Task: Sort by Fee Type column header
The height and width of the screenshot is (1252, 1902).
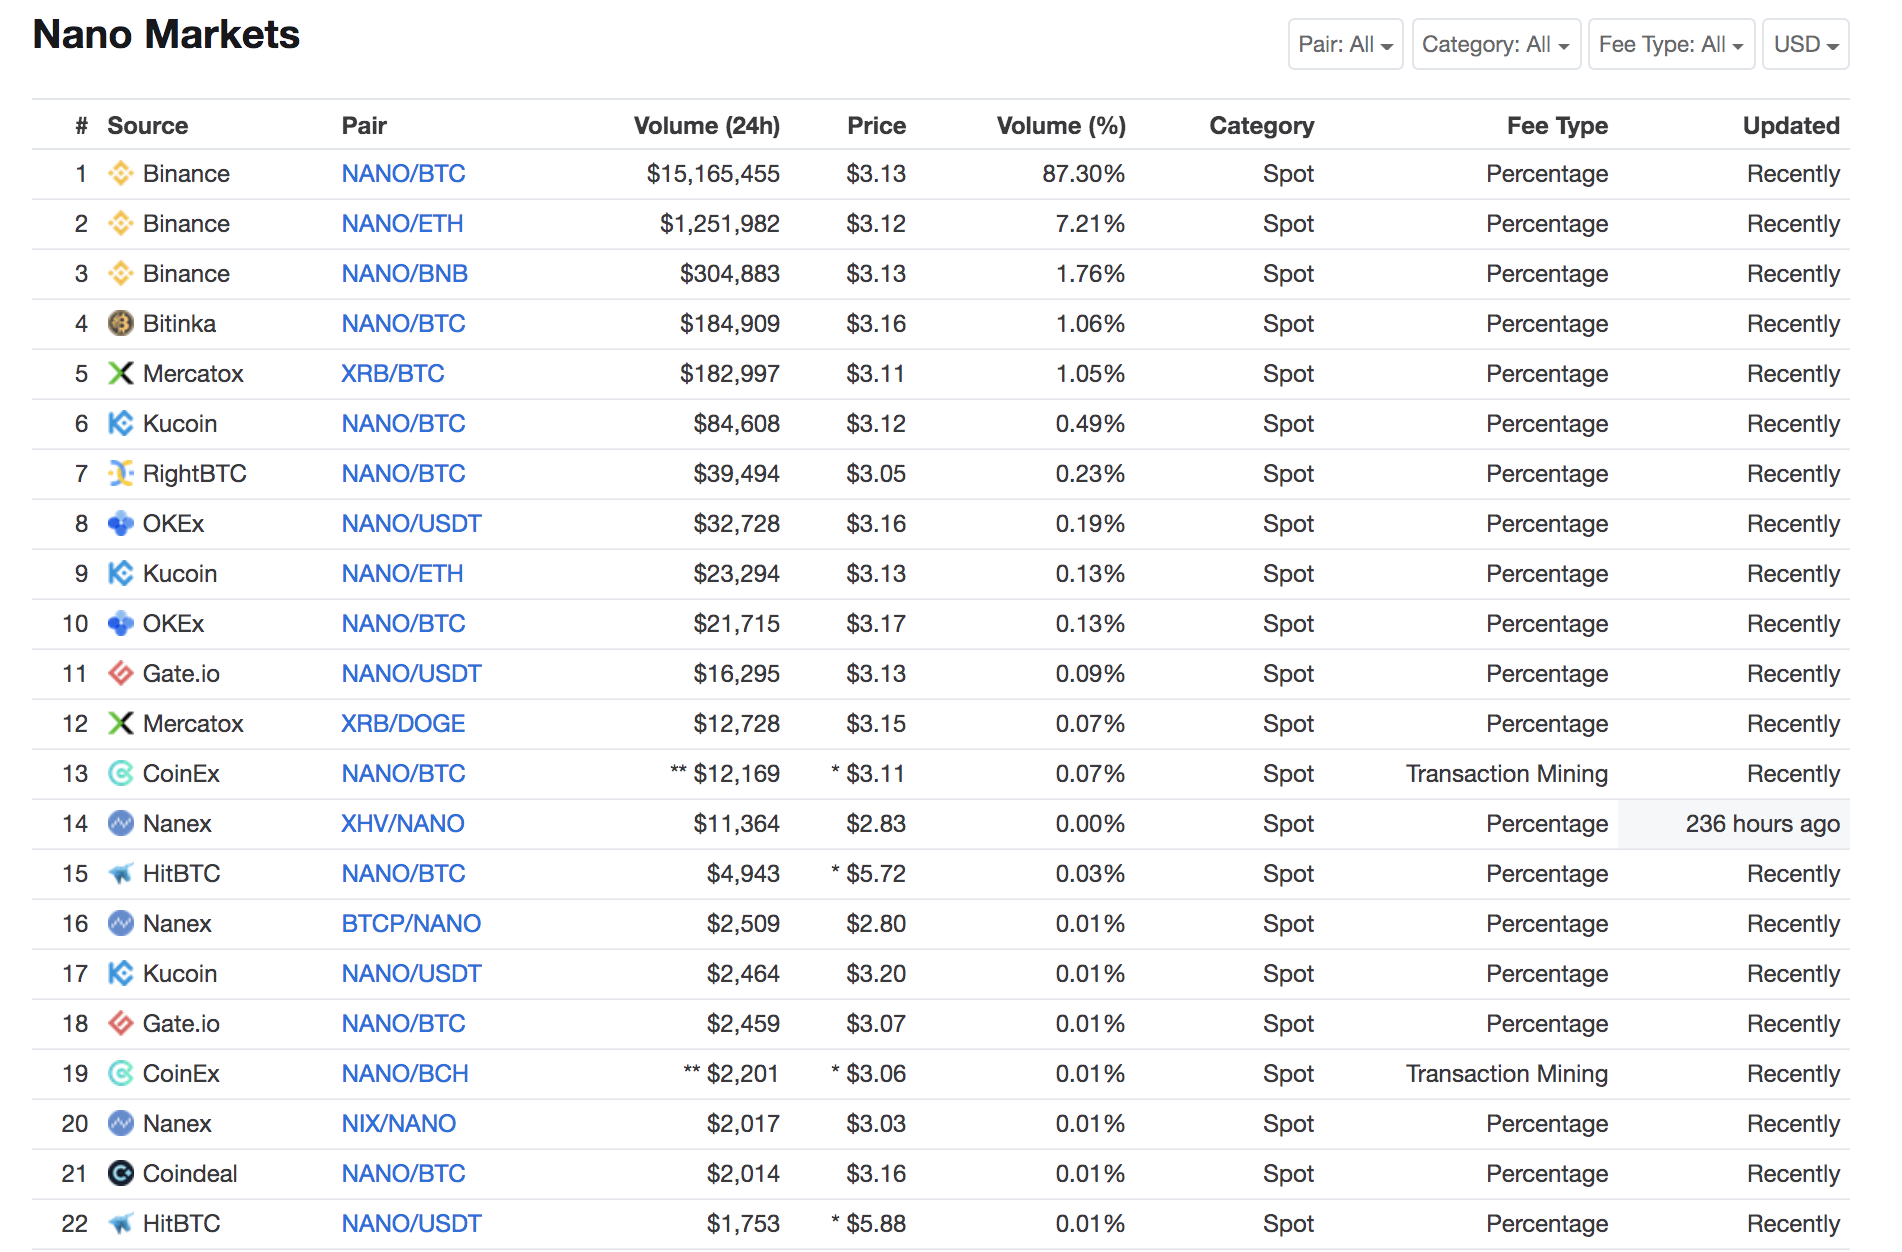Action: click(1557, 126)
